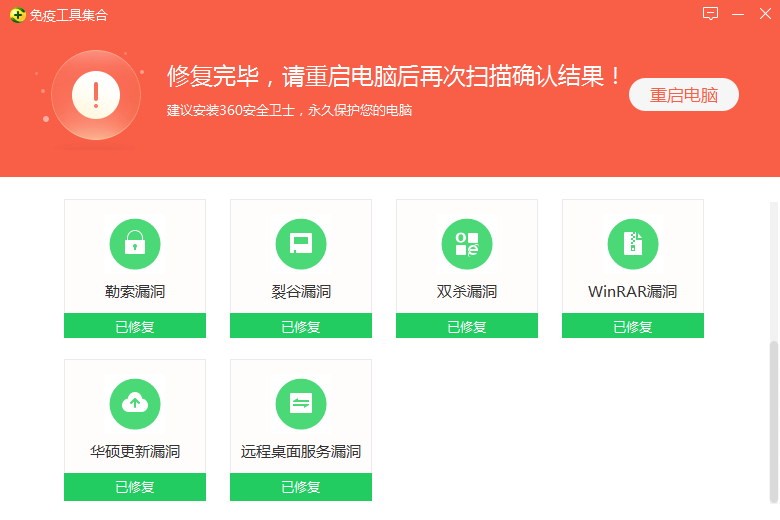
Task: Click the 免疫工具集合 window title
Action: click(x=68, y=15)
